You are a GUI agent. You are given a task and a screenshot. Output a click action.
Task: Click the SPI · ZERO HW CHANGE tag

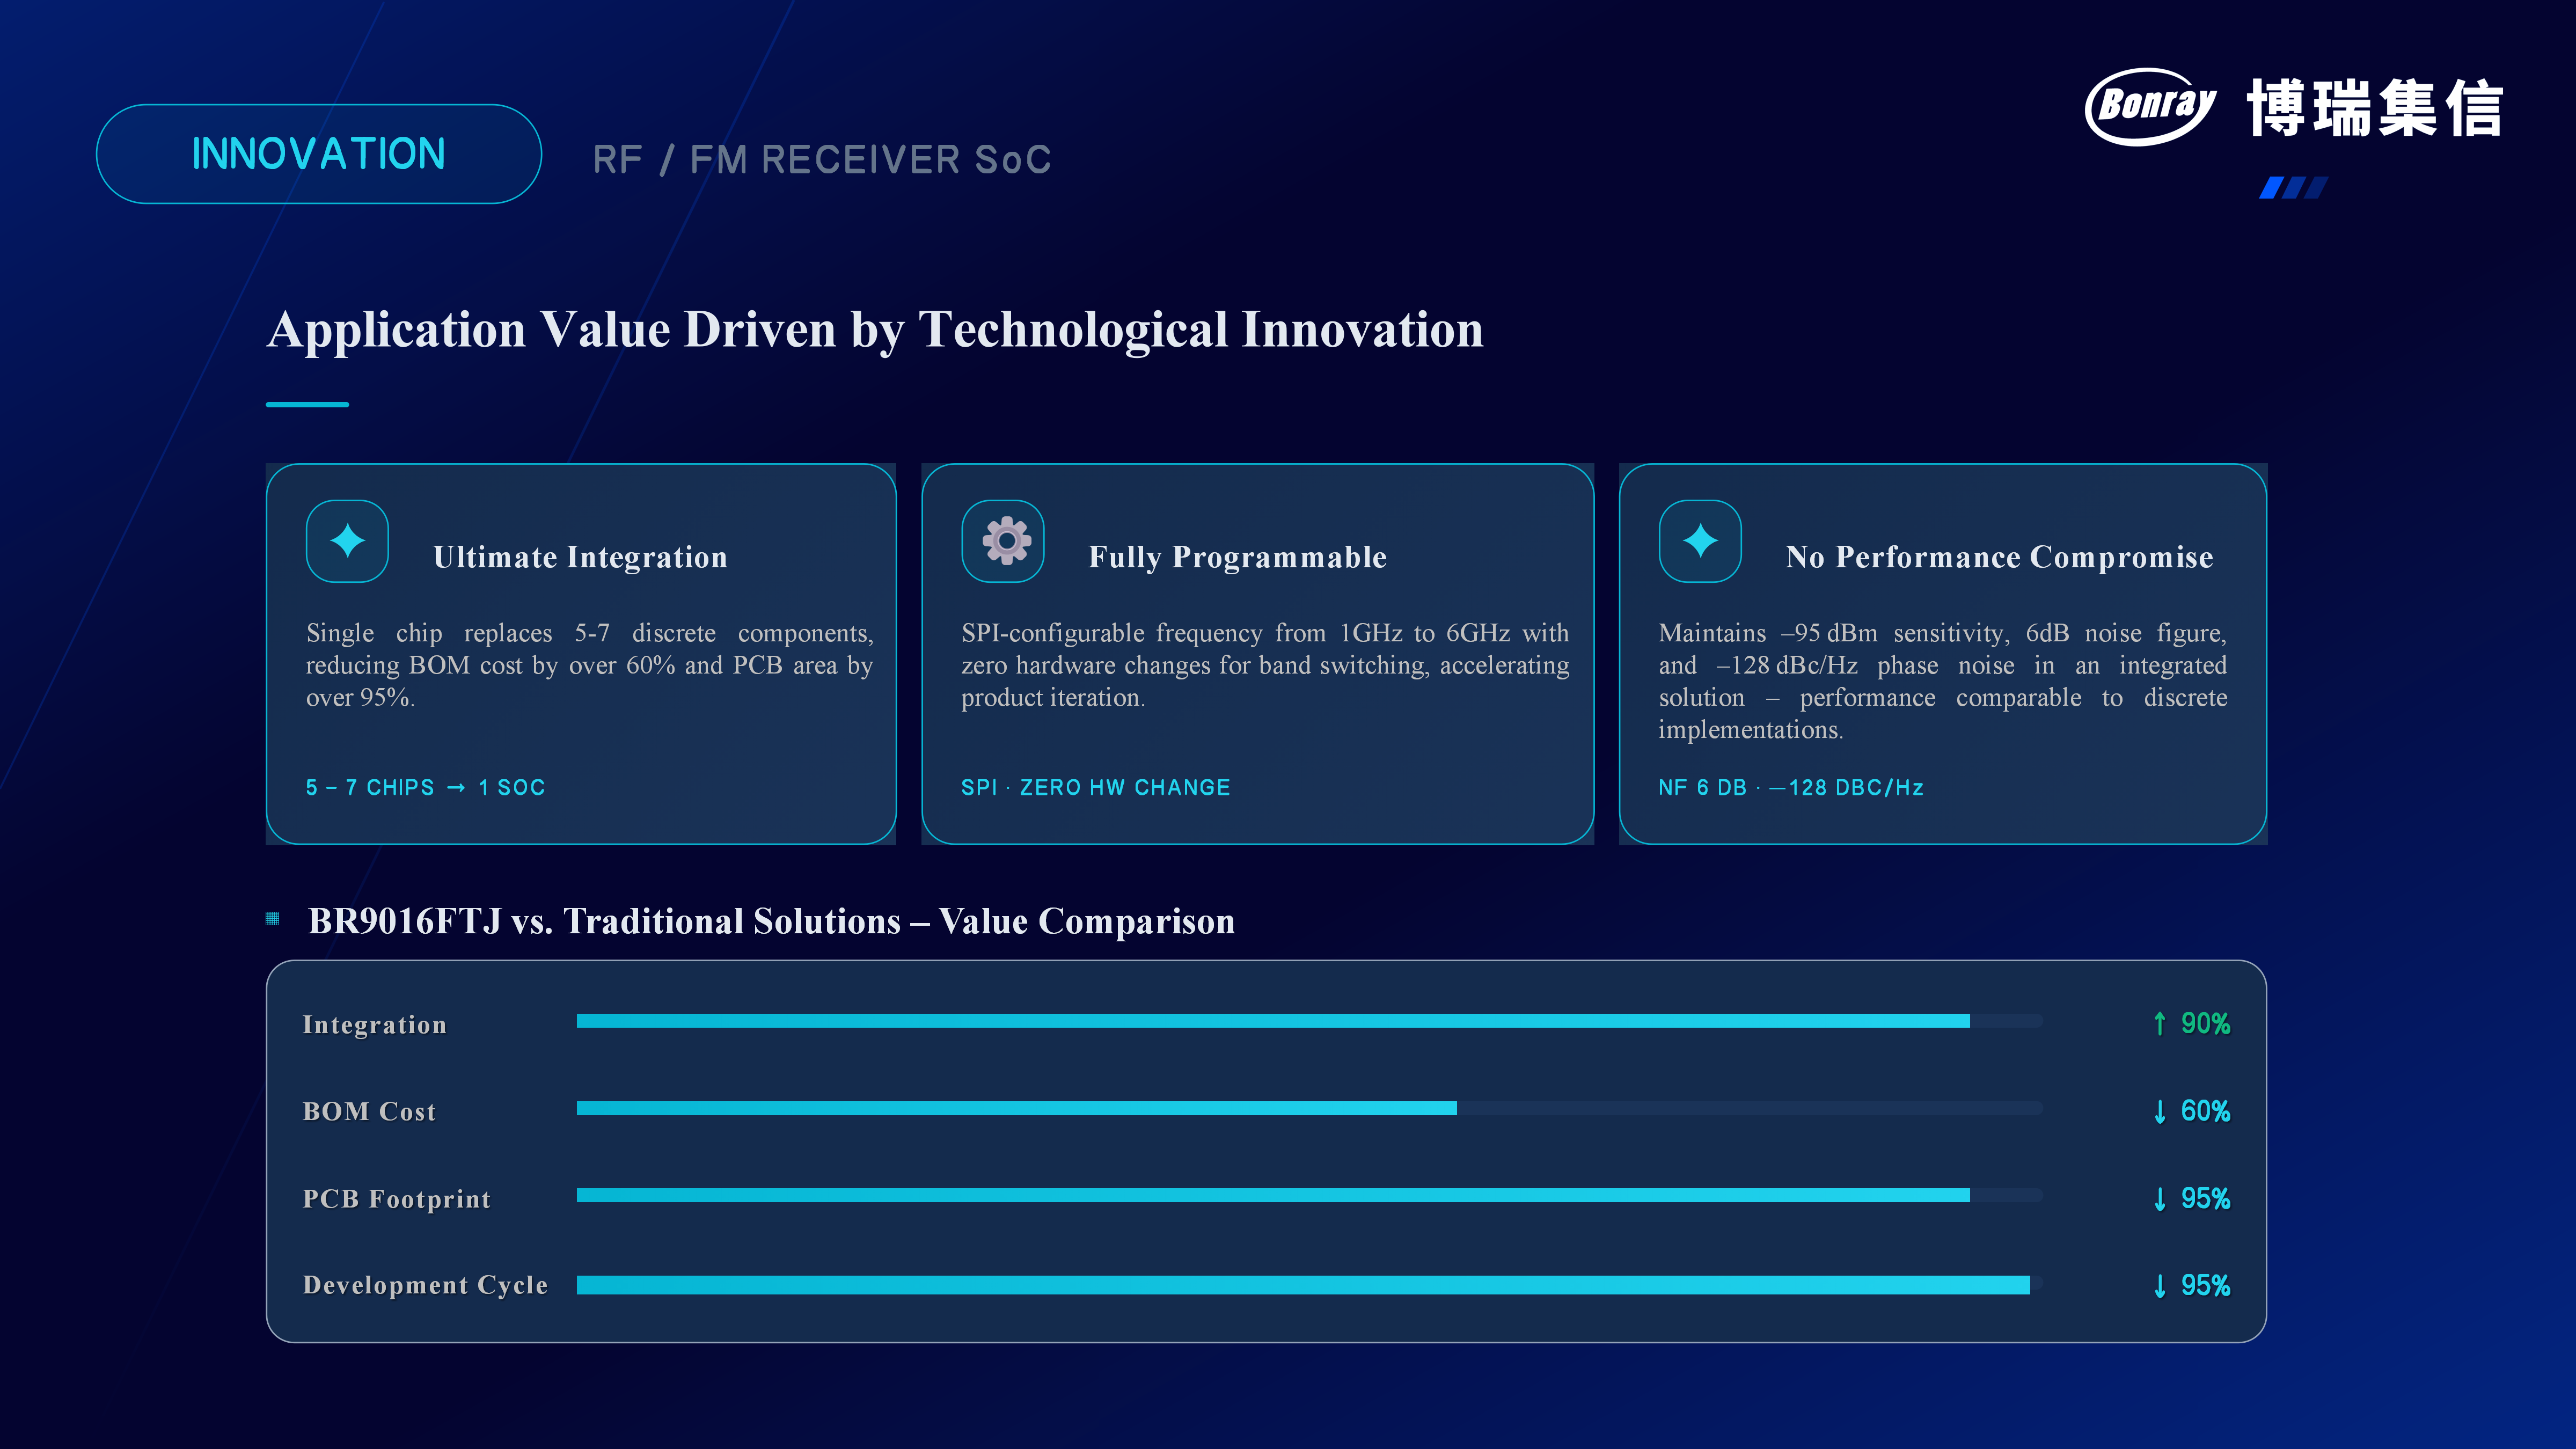pos(1096,788)
